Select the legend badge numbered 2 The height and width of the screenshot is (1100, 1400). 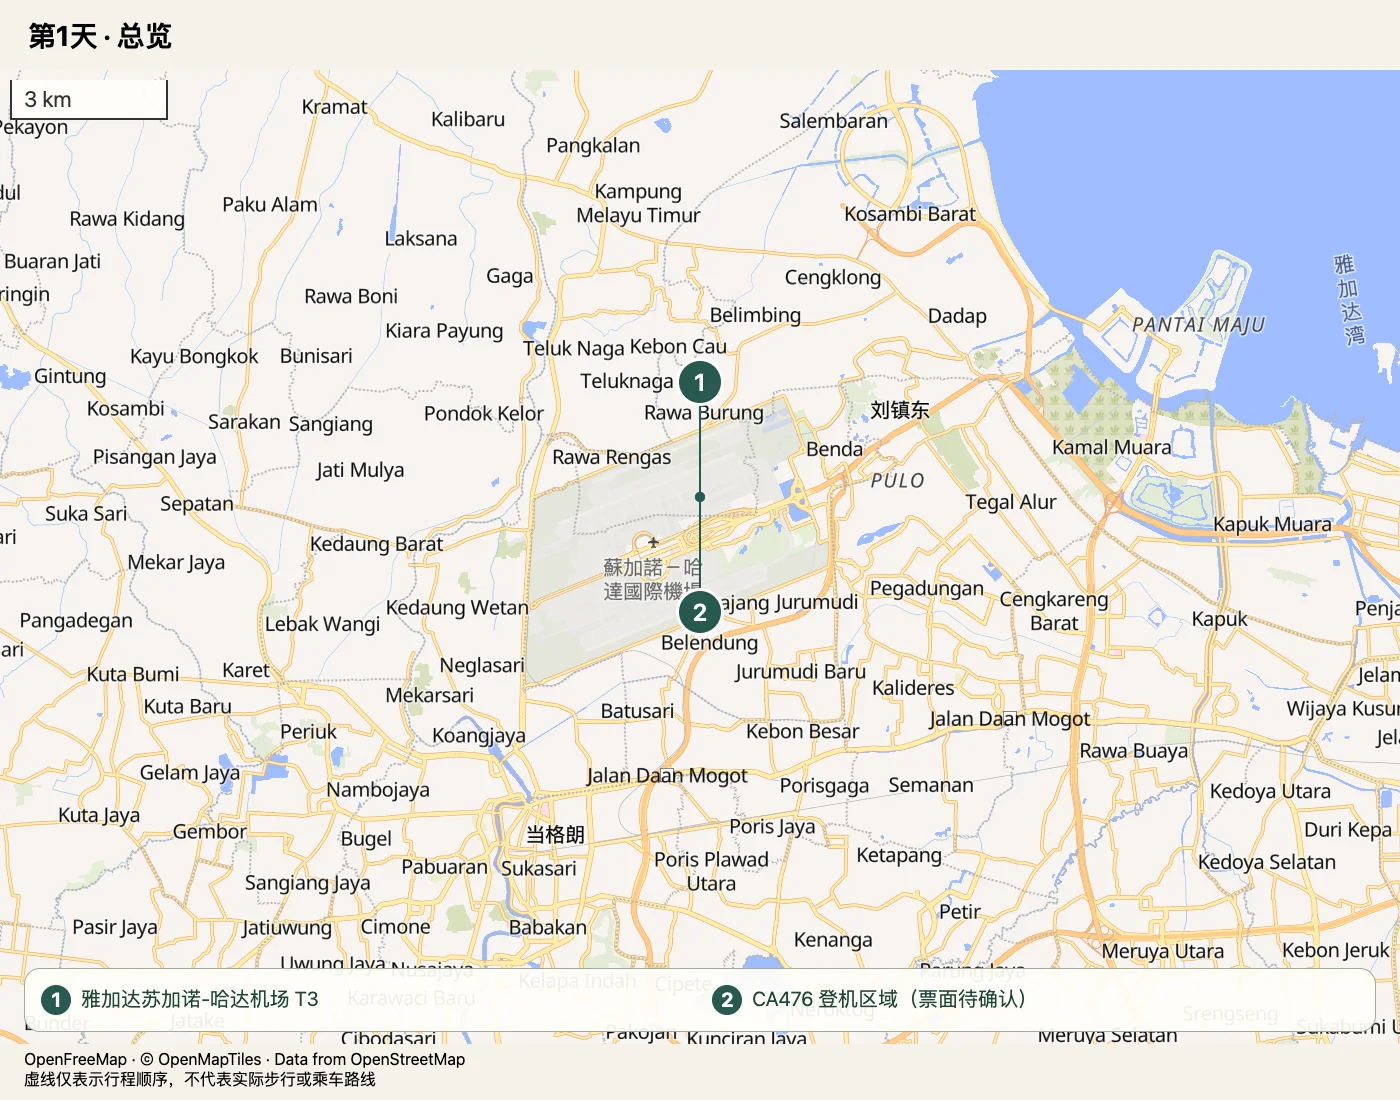click(727, 999)
